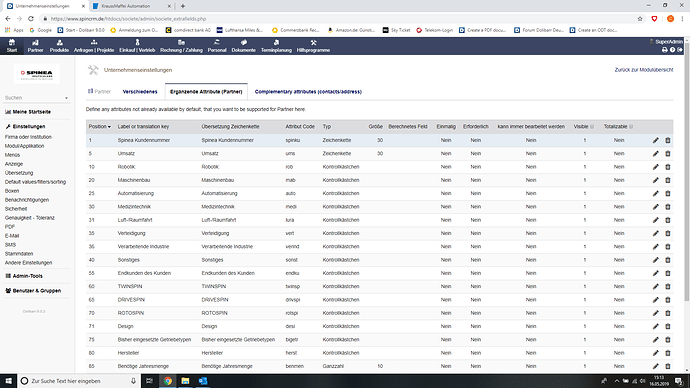Edit the Robotik attribute

[x=656, y=167]
